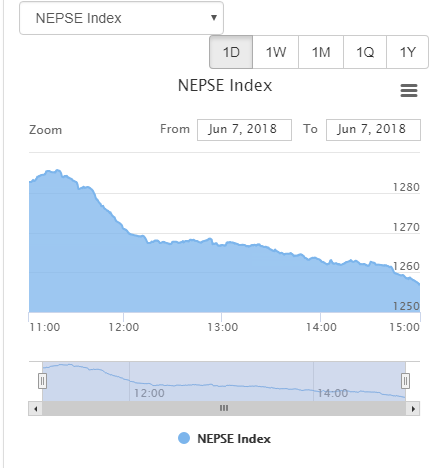Click the dropdown arrow of index selector

click(x=214, y=17)
